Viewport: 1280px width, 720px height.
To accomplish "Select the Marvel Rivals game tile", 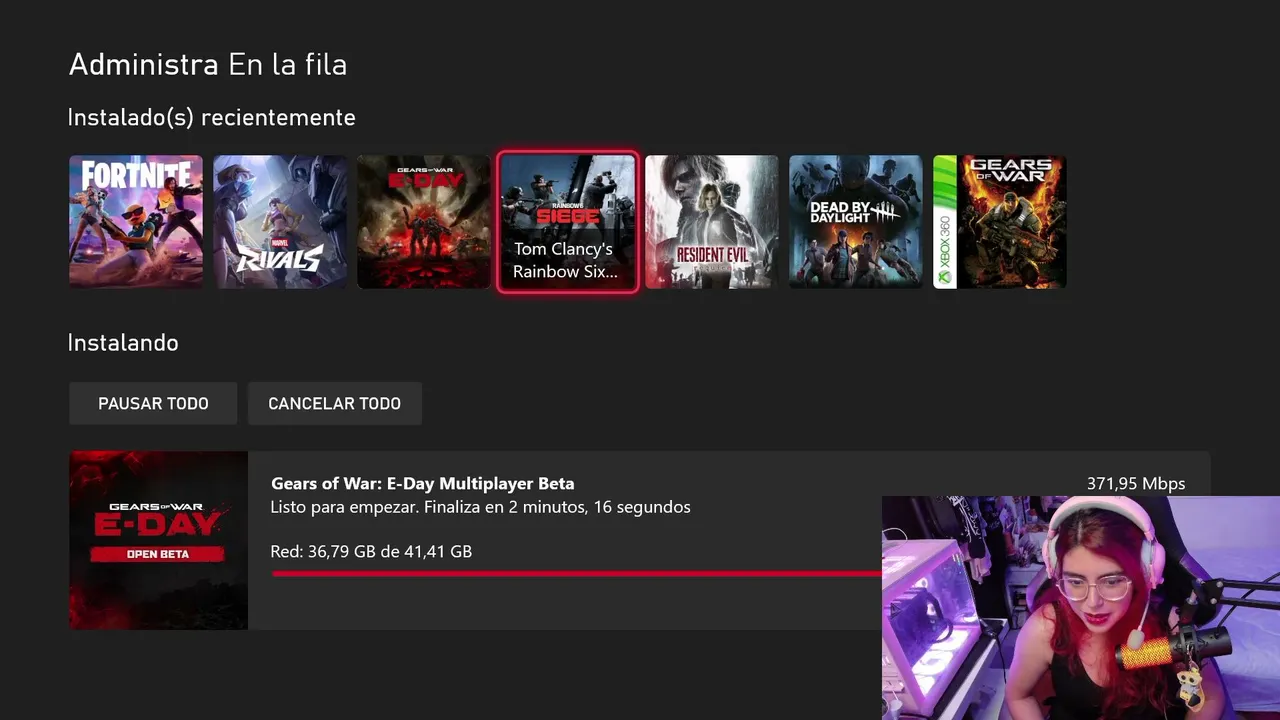I will [280, 222].
